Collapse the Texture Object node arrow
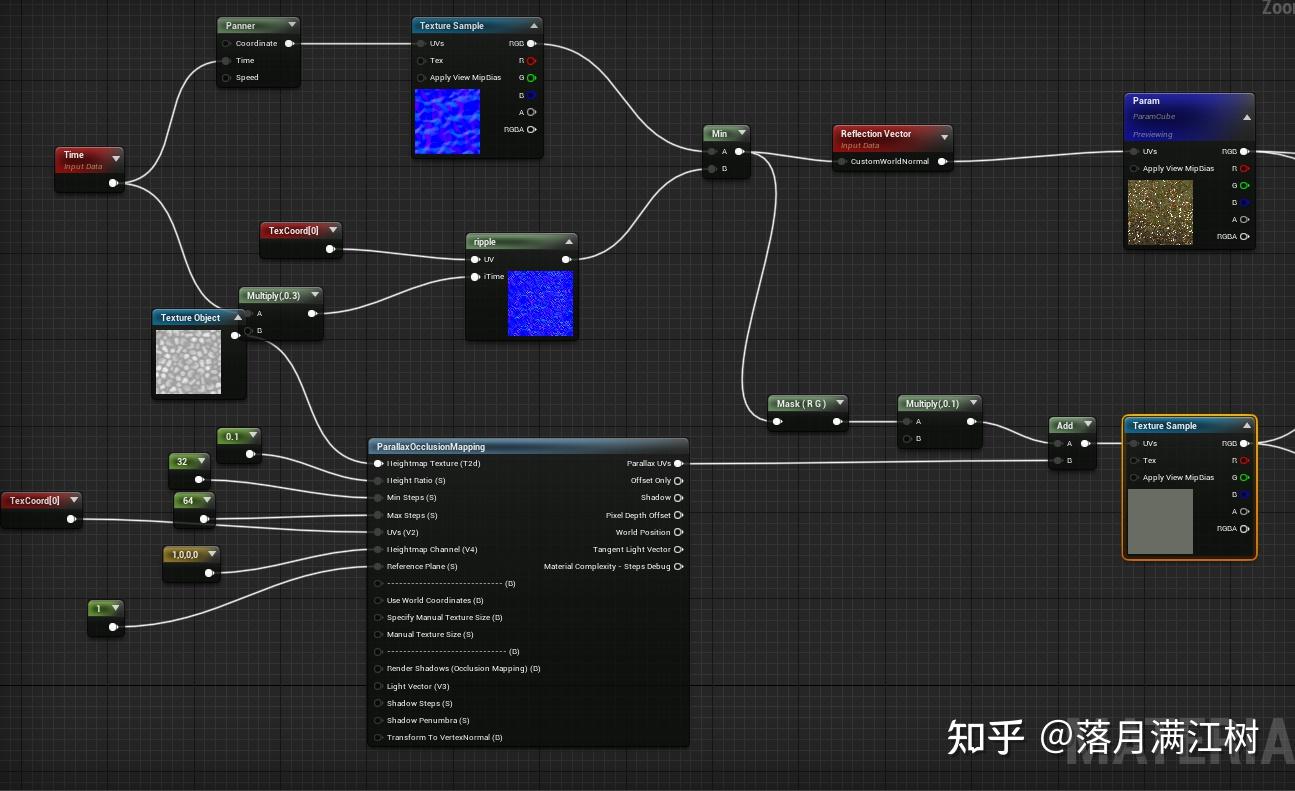The height and width of the screenshot is (791, 1295). (x=238, y=318)
